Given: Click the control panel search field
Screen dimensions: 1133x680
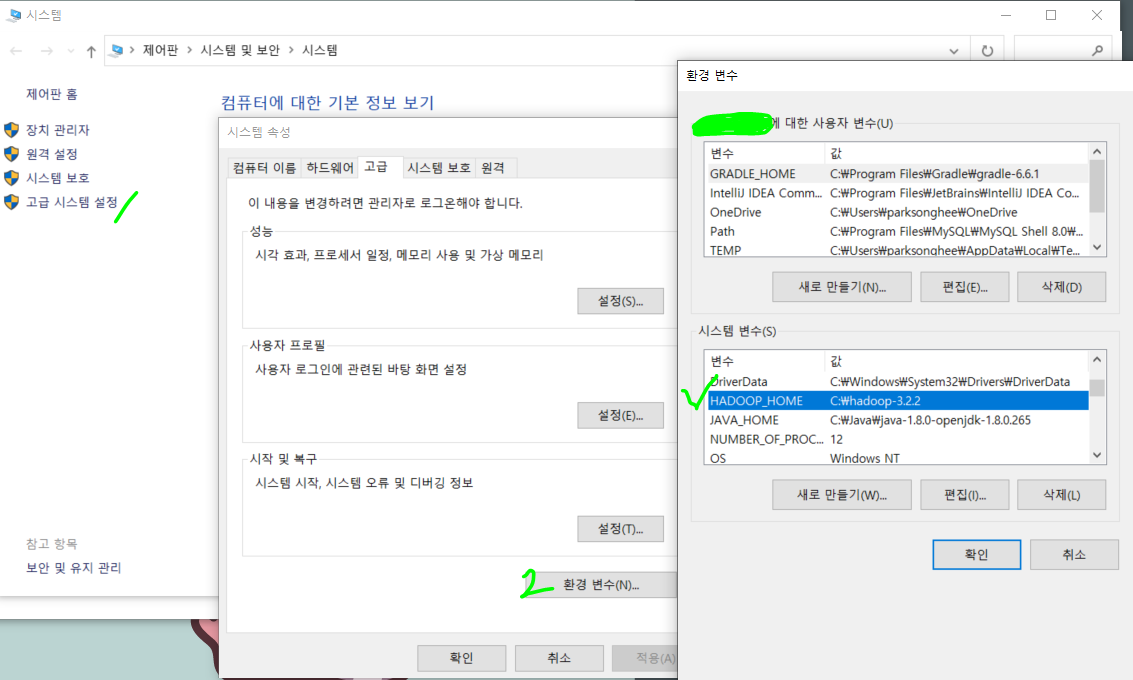Looking at the screenshot, I should (x=1061, y=51).
